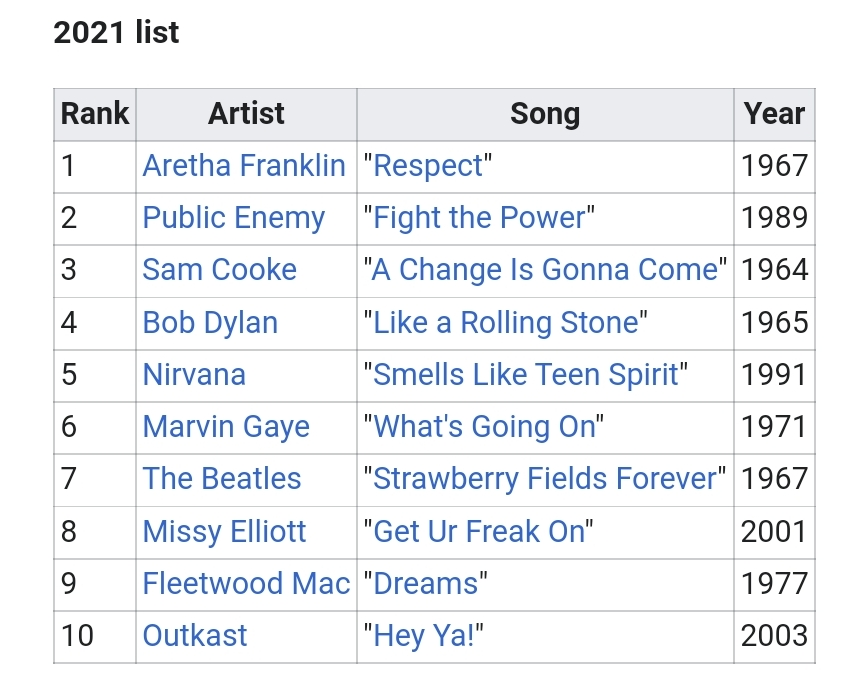Follow the "Get Ur Freak On" link
The image size is (852, 692).
click(x=478, y=531)
